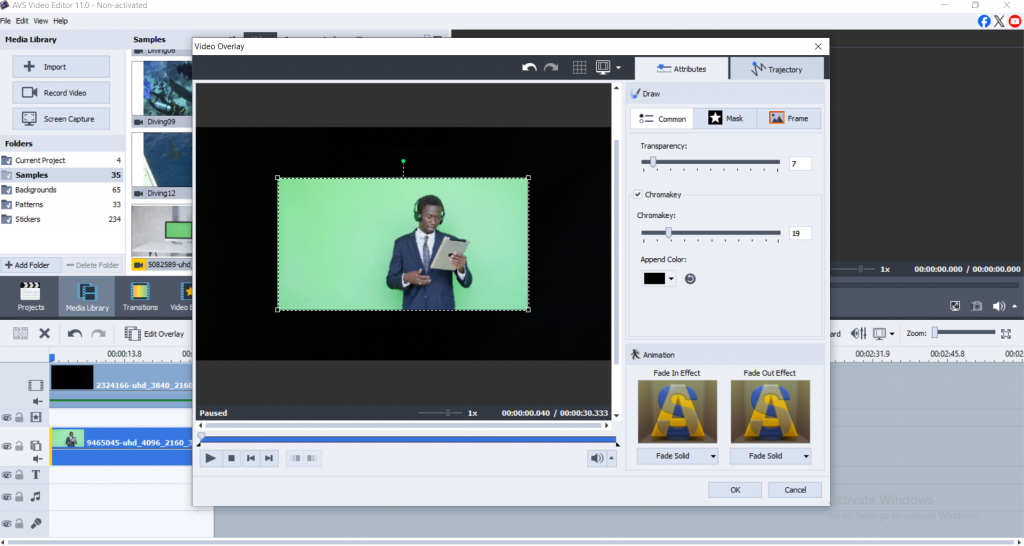1024x546 pixels.
Task: Jump to the next frame in preview
Action: coord(269,458)
